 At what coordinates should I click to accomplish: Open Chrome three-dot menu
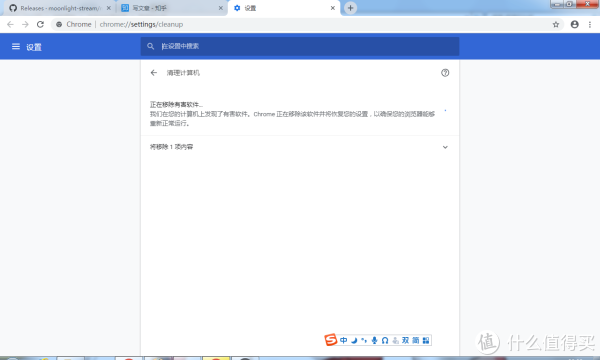[590, 24]
